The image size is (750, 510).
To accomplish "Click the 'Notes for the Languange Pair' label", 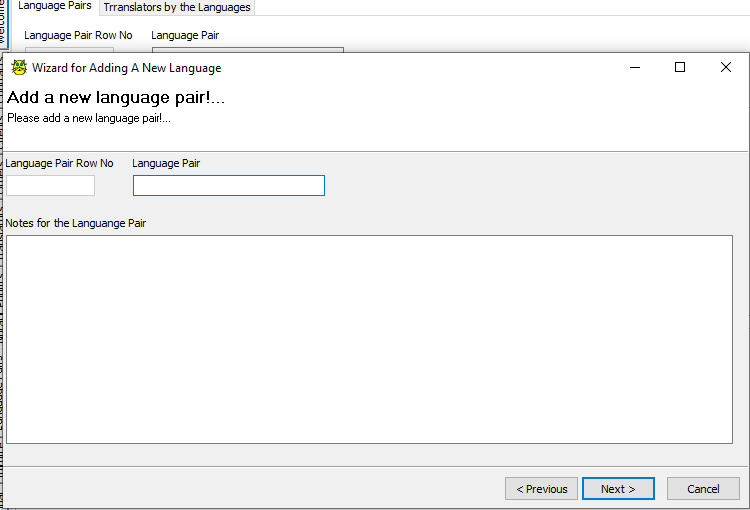I will (76, 223).
